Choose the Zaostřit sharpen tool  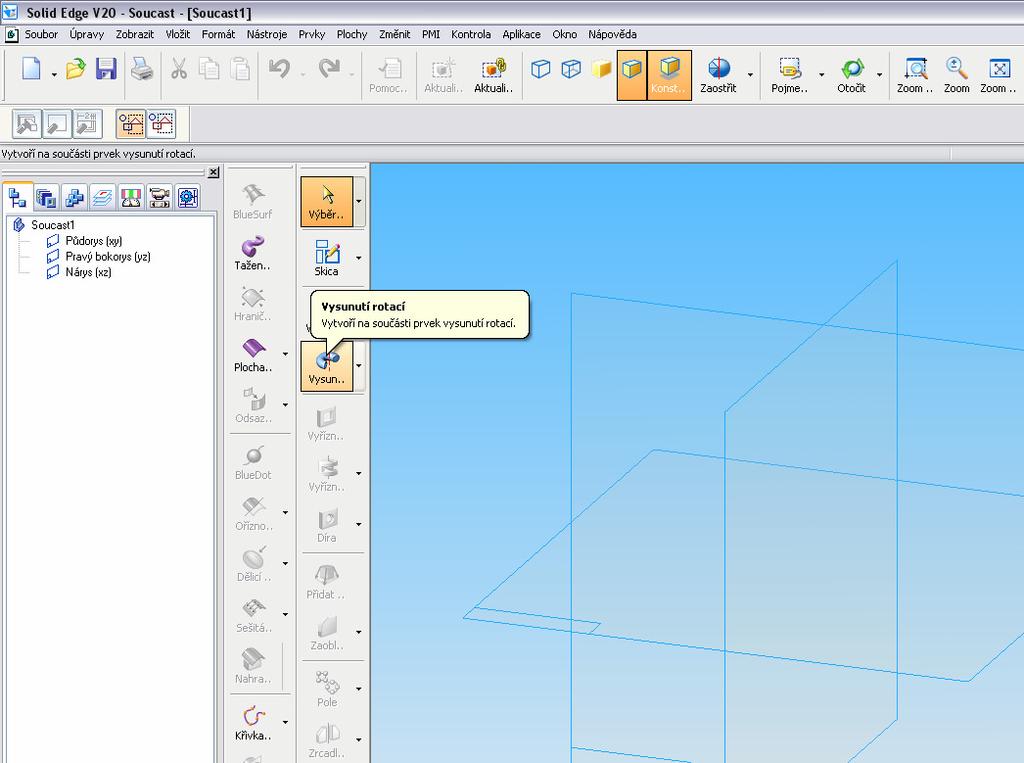coord(718,75)
